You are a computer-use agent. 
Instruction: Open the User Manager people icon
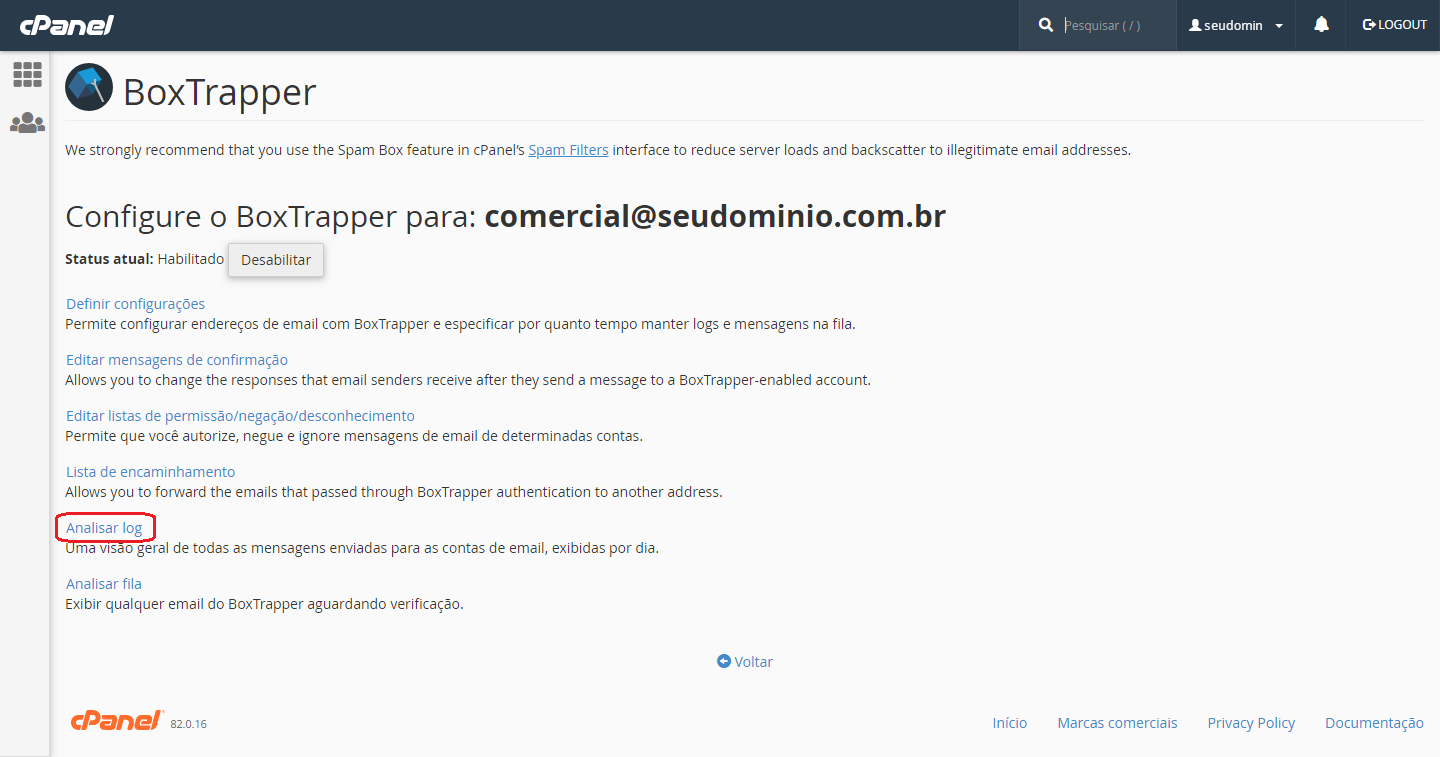pos(27,123)
